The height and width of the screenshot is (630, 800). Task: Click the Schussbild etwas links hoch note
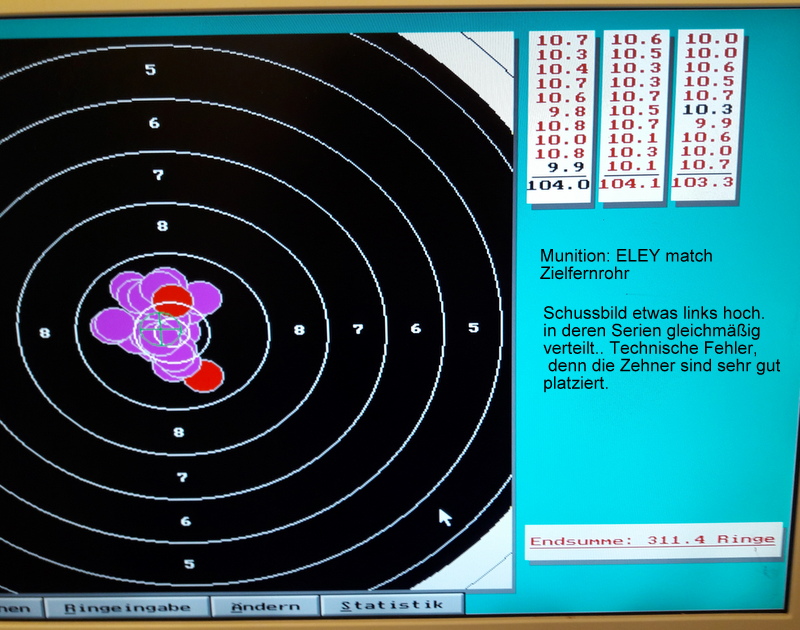click(656, 313)
